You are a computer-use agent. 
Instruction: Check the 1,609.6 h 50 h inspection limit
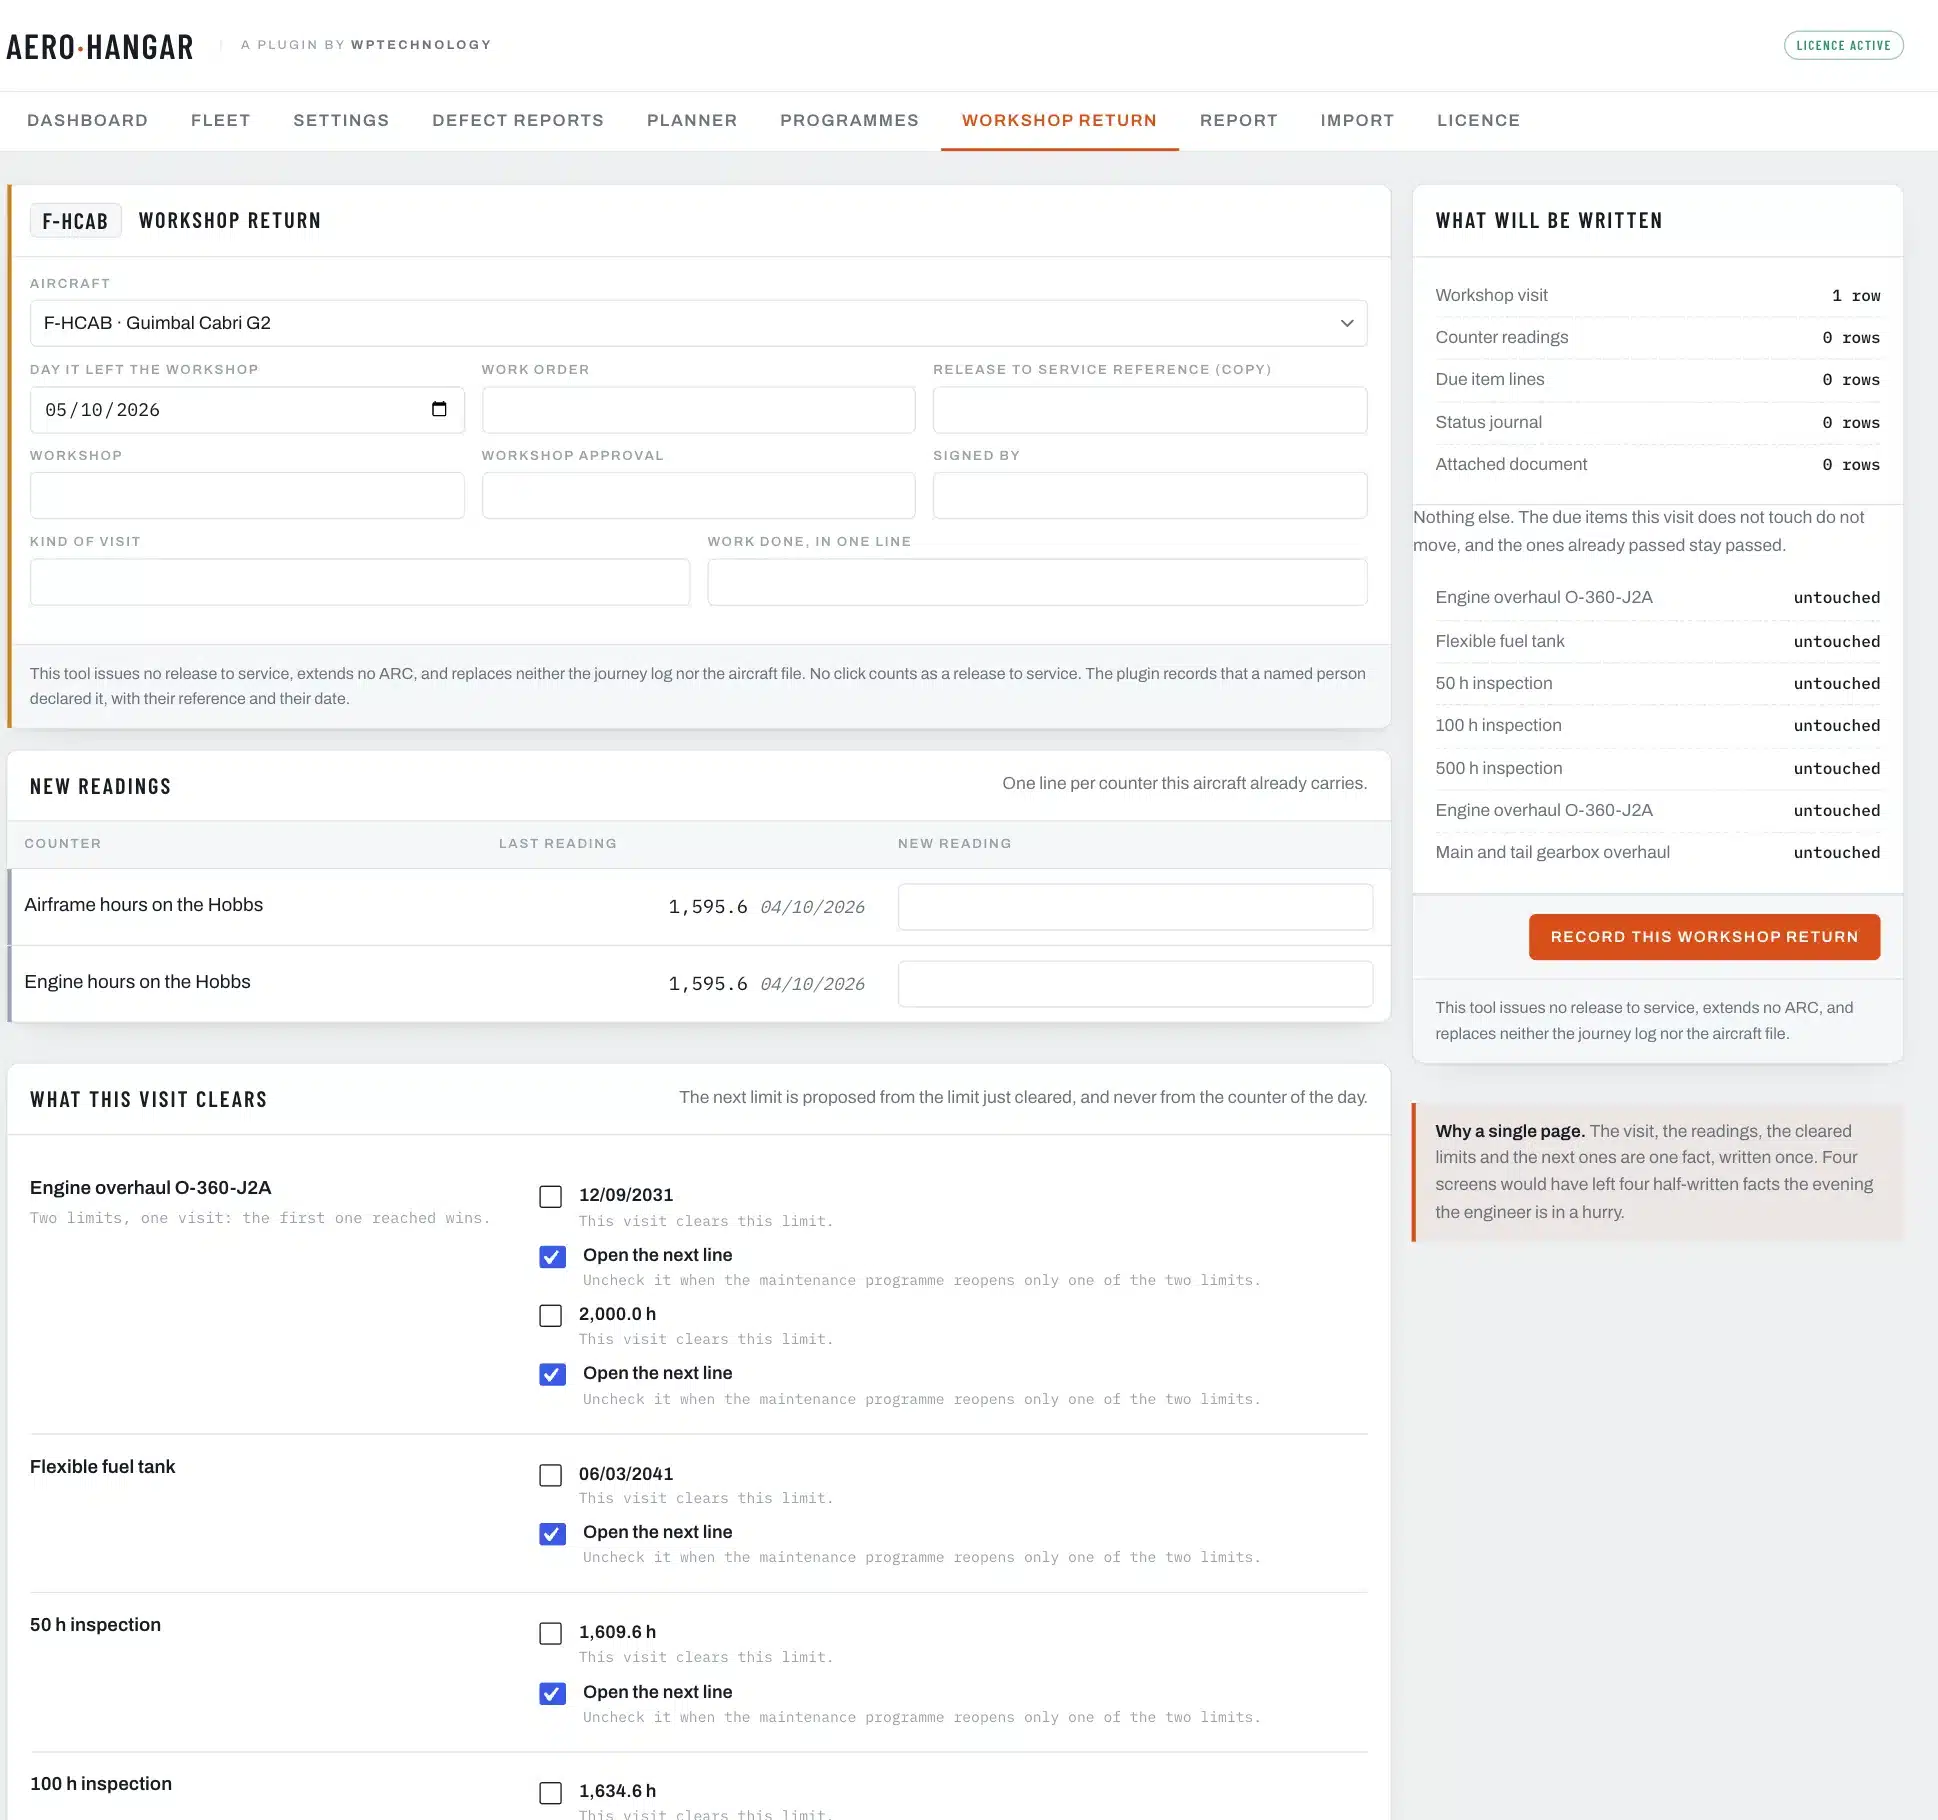point(550,1633)
